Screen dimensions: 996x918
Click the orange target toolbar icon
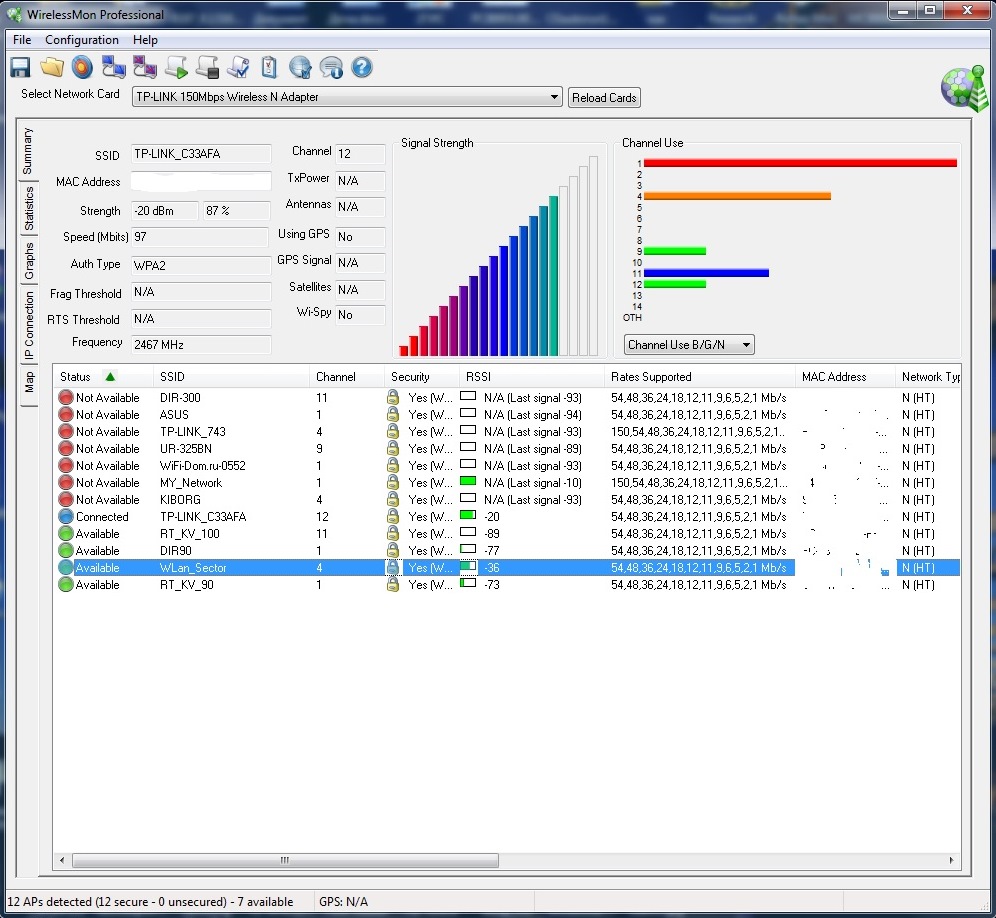[x=82, y=68]
